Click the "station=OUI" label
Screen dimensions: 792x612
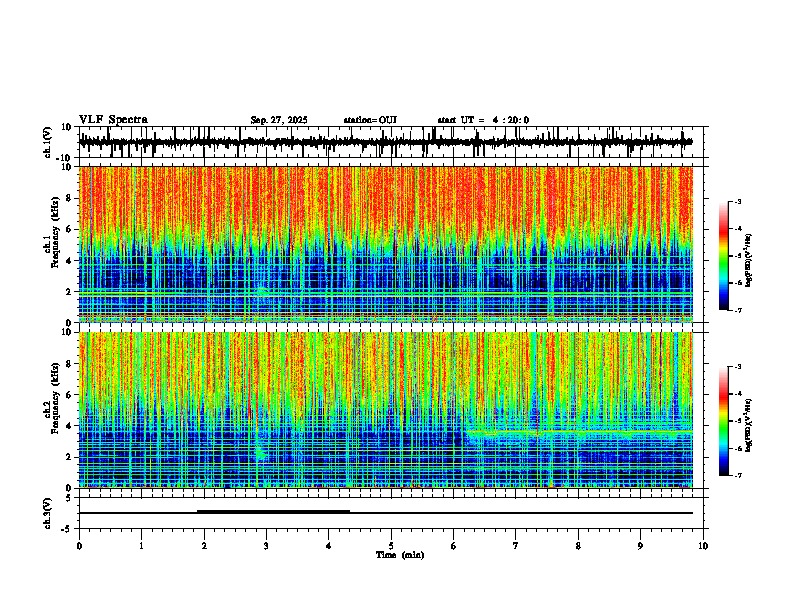370,120
